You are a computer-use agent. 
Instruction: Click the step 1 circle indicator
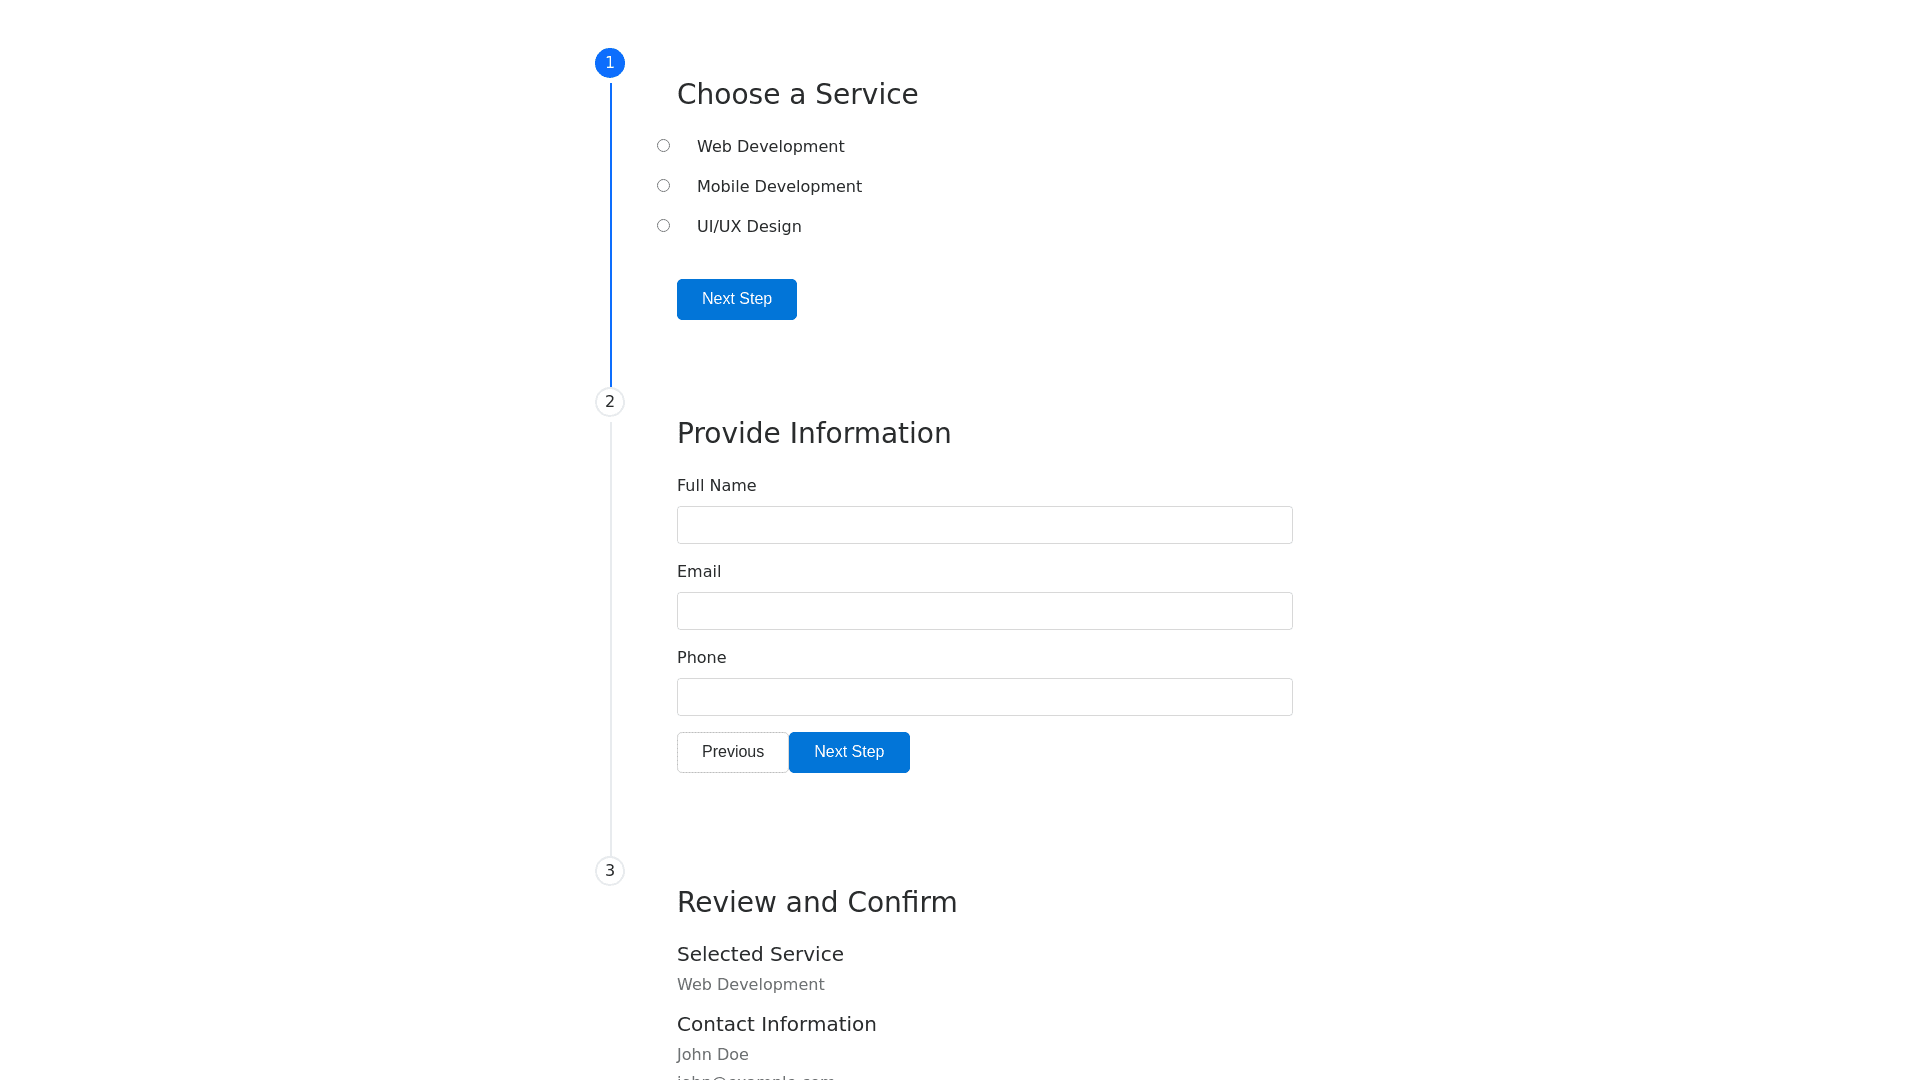point(610,63)
